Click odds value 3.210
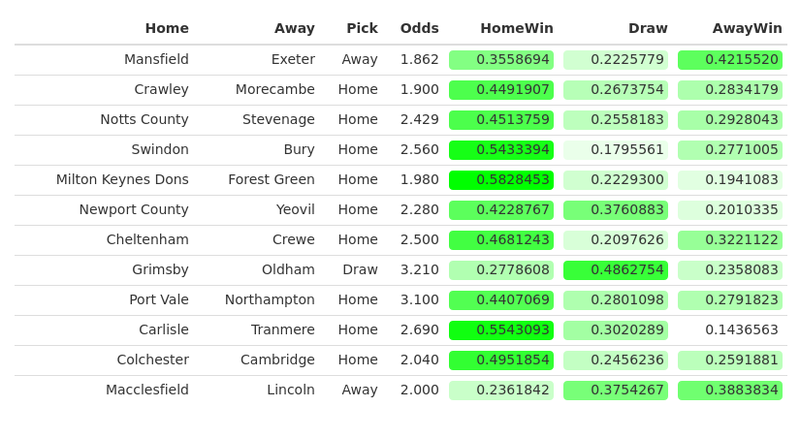800x438 pixels. coord(419,270)
